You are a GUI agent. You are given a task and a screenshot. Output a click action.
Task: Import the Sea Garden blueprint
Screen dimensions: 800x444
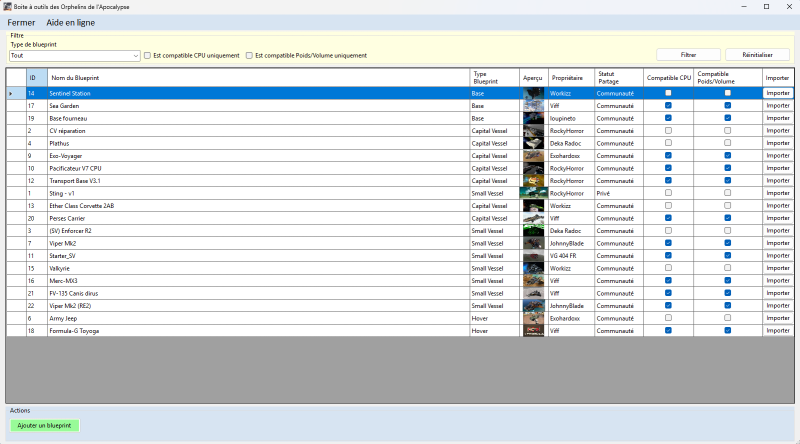[x=778, y=106]
